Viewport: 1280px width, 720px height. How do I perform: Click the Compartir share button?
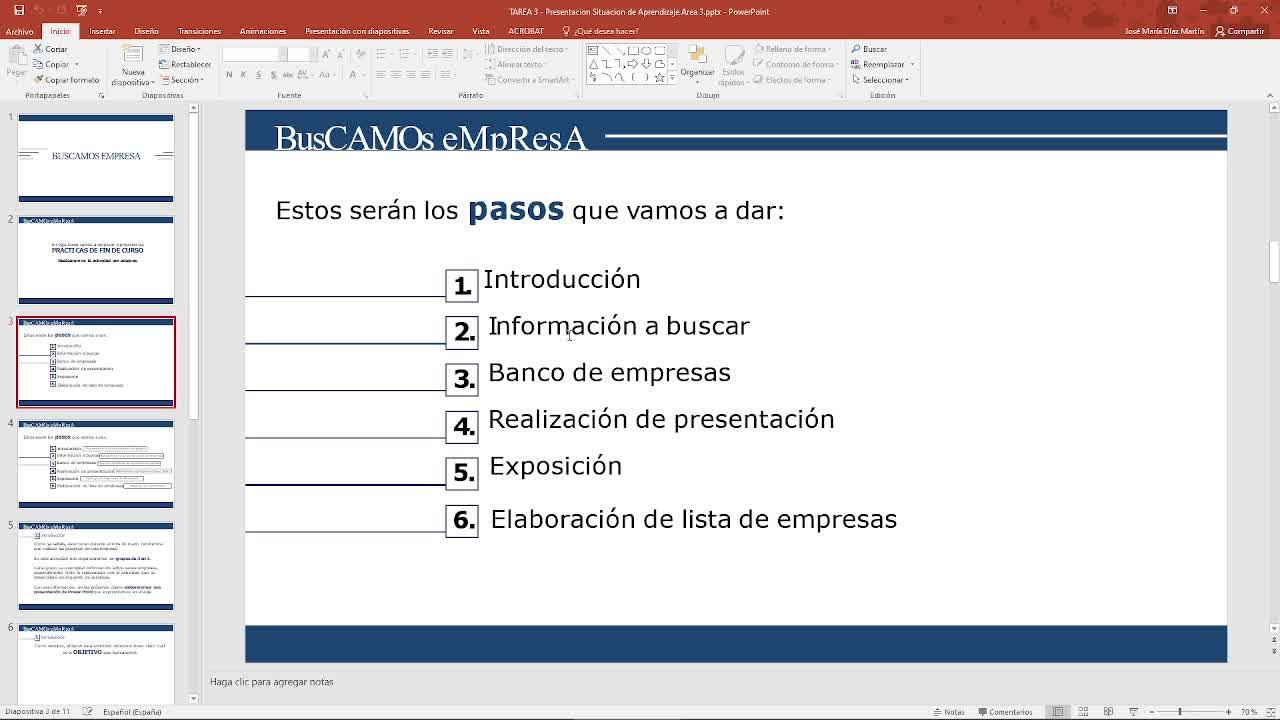[x=1240, y=31]
